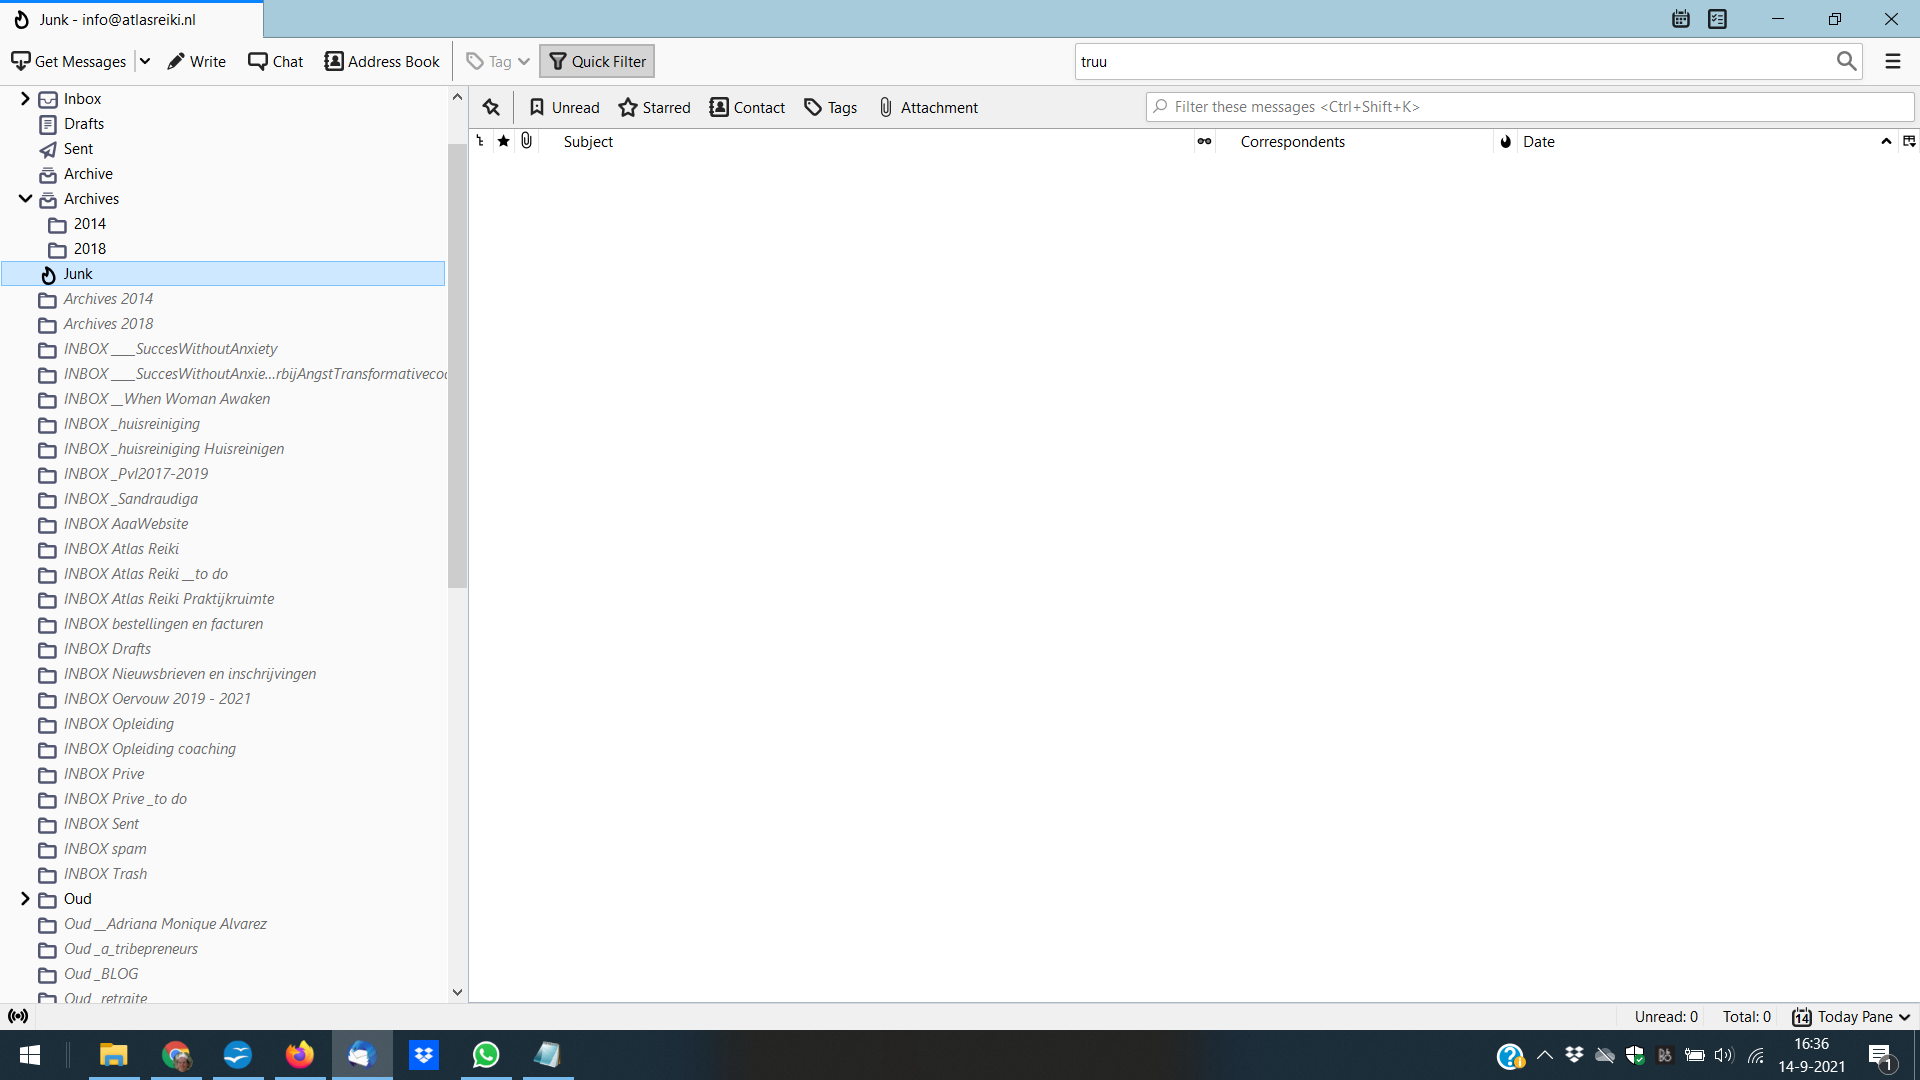Click the Write pencil button

(x=197, y=61)
